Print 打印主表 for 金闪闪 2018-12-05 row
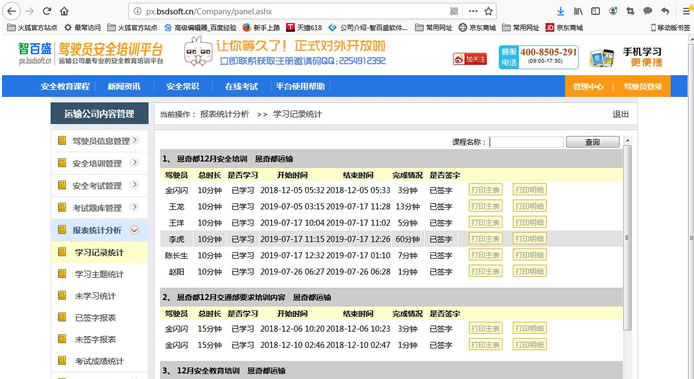The width and height of the screenshot is (694, 379). [486, 190]
